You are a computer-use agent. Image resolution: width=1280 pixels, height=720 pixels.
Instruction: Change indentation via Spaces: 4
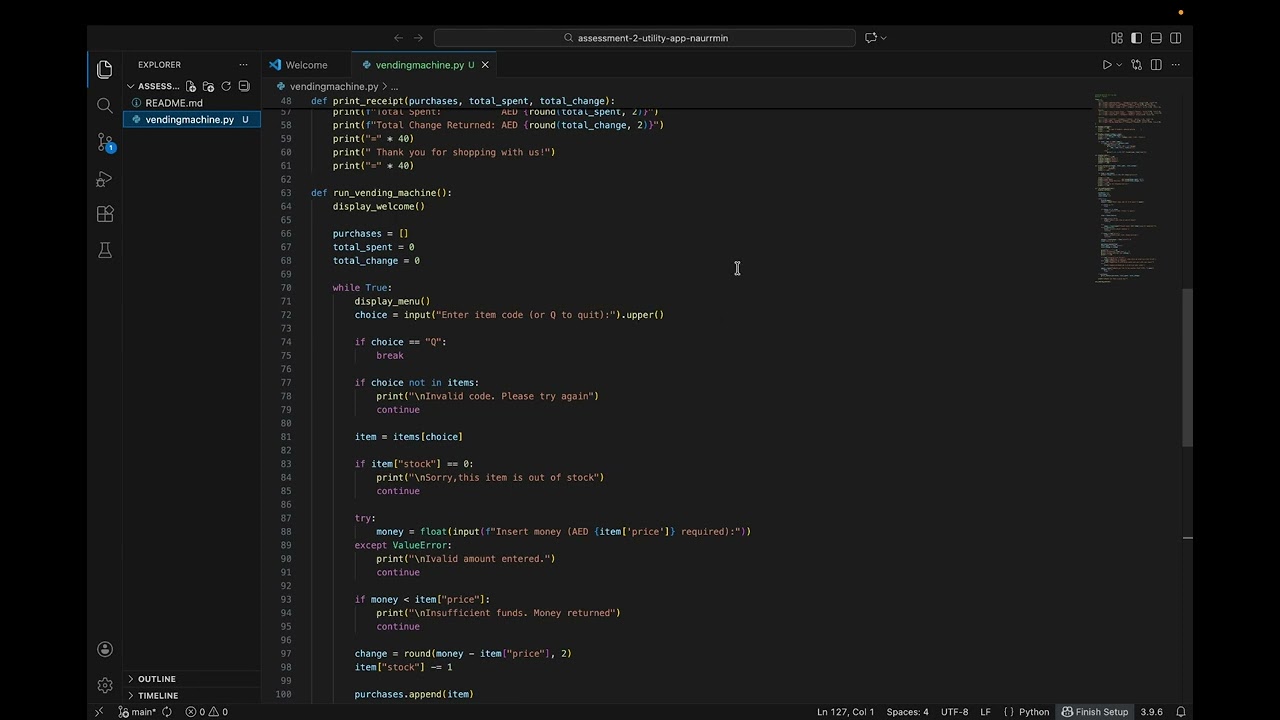coord(907,712)
